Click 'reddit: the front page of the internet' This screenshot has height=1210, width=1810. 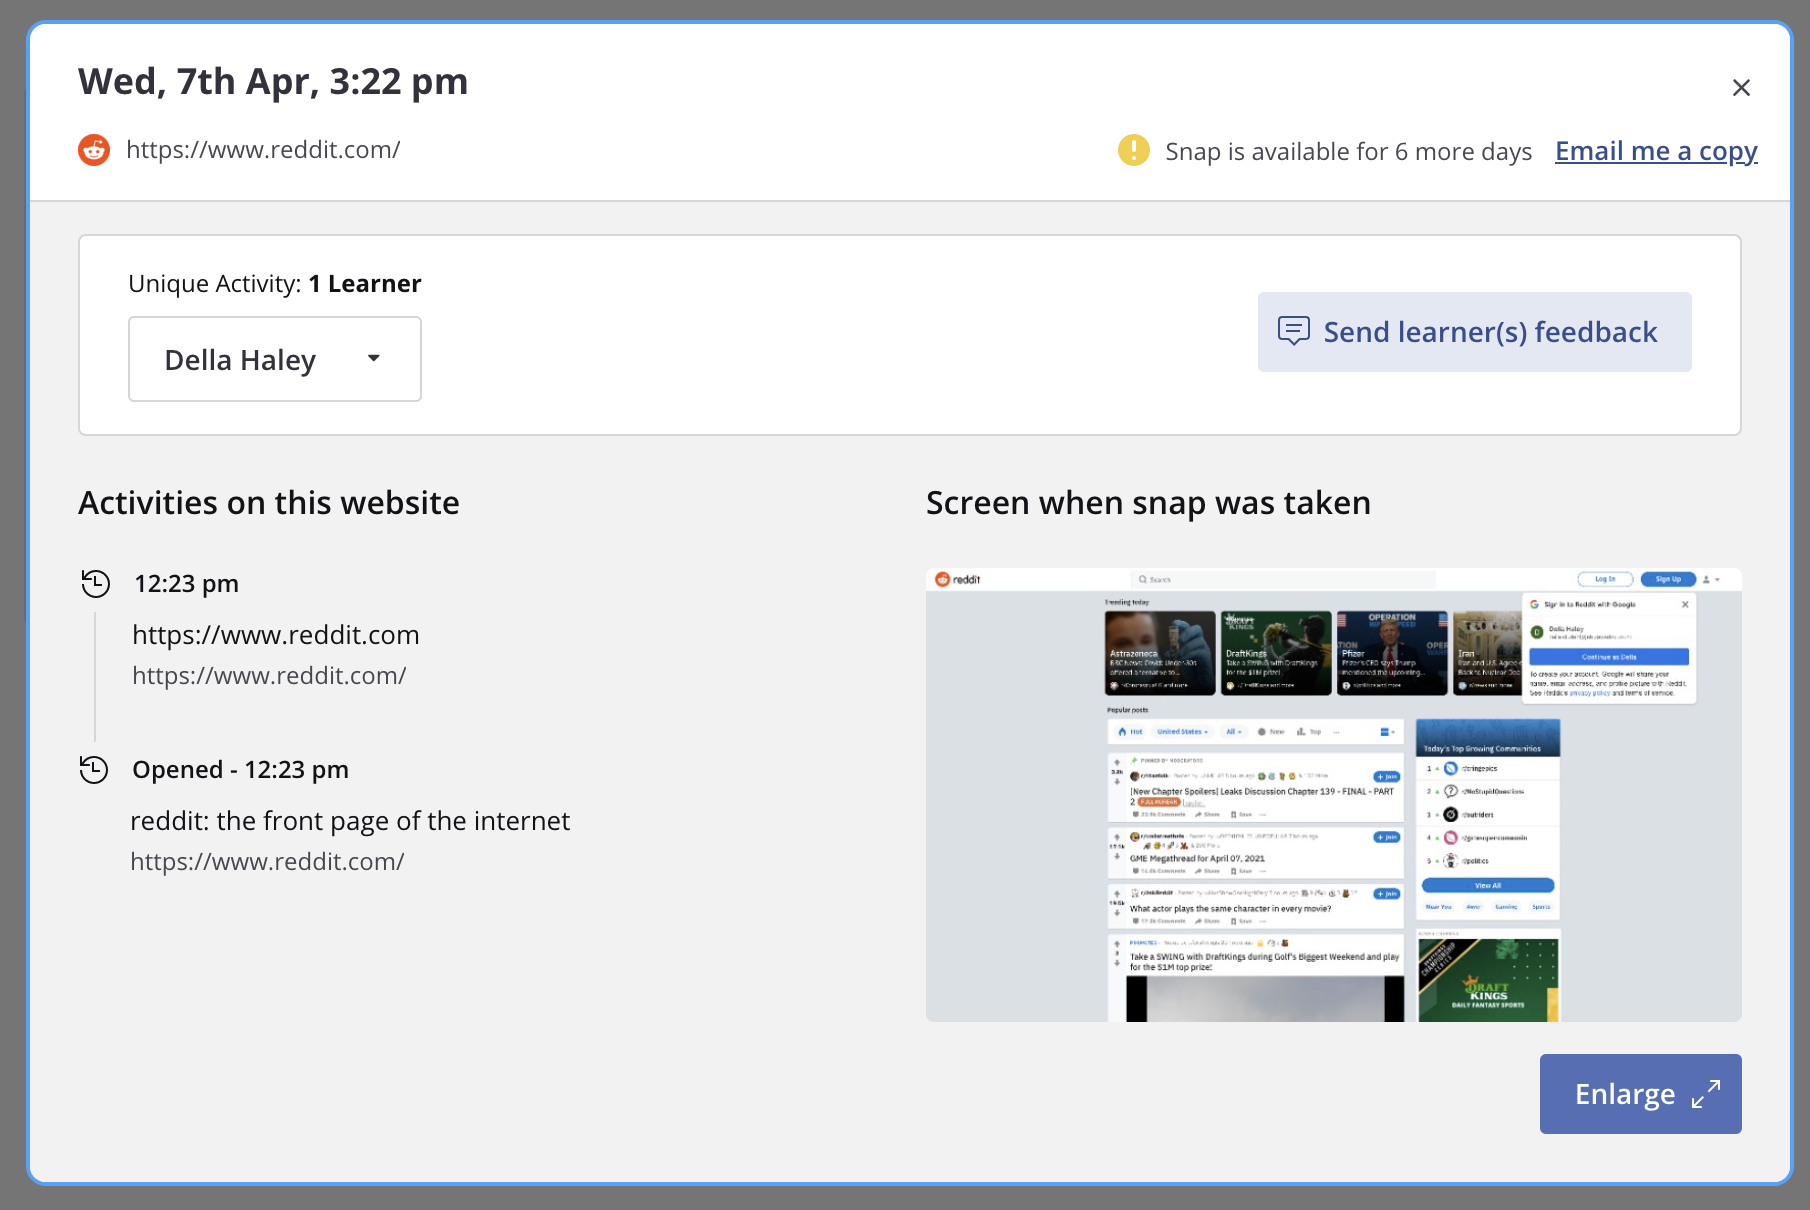coord(350,821)
